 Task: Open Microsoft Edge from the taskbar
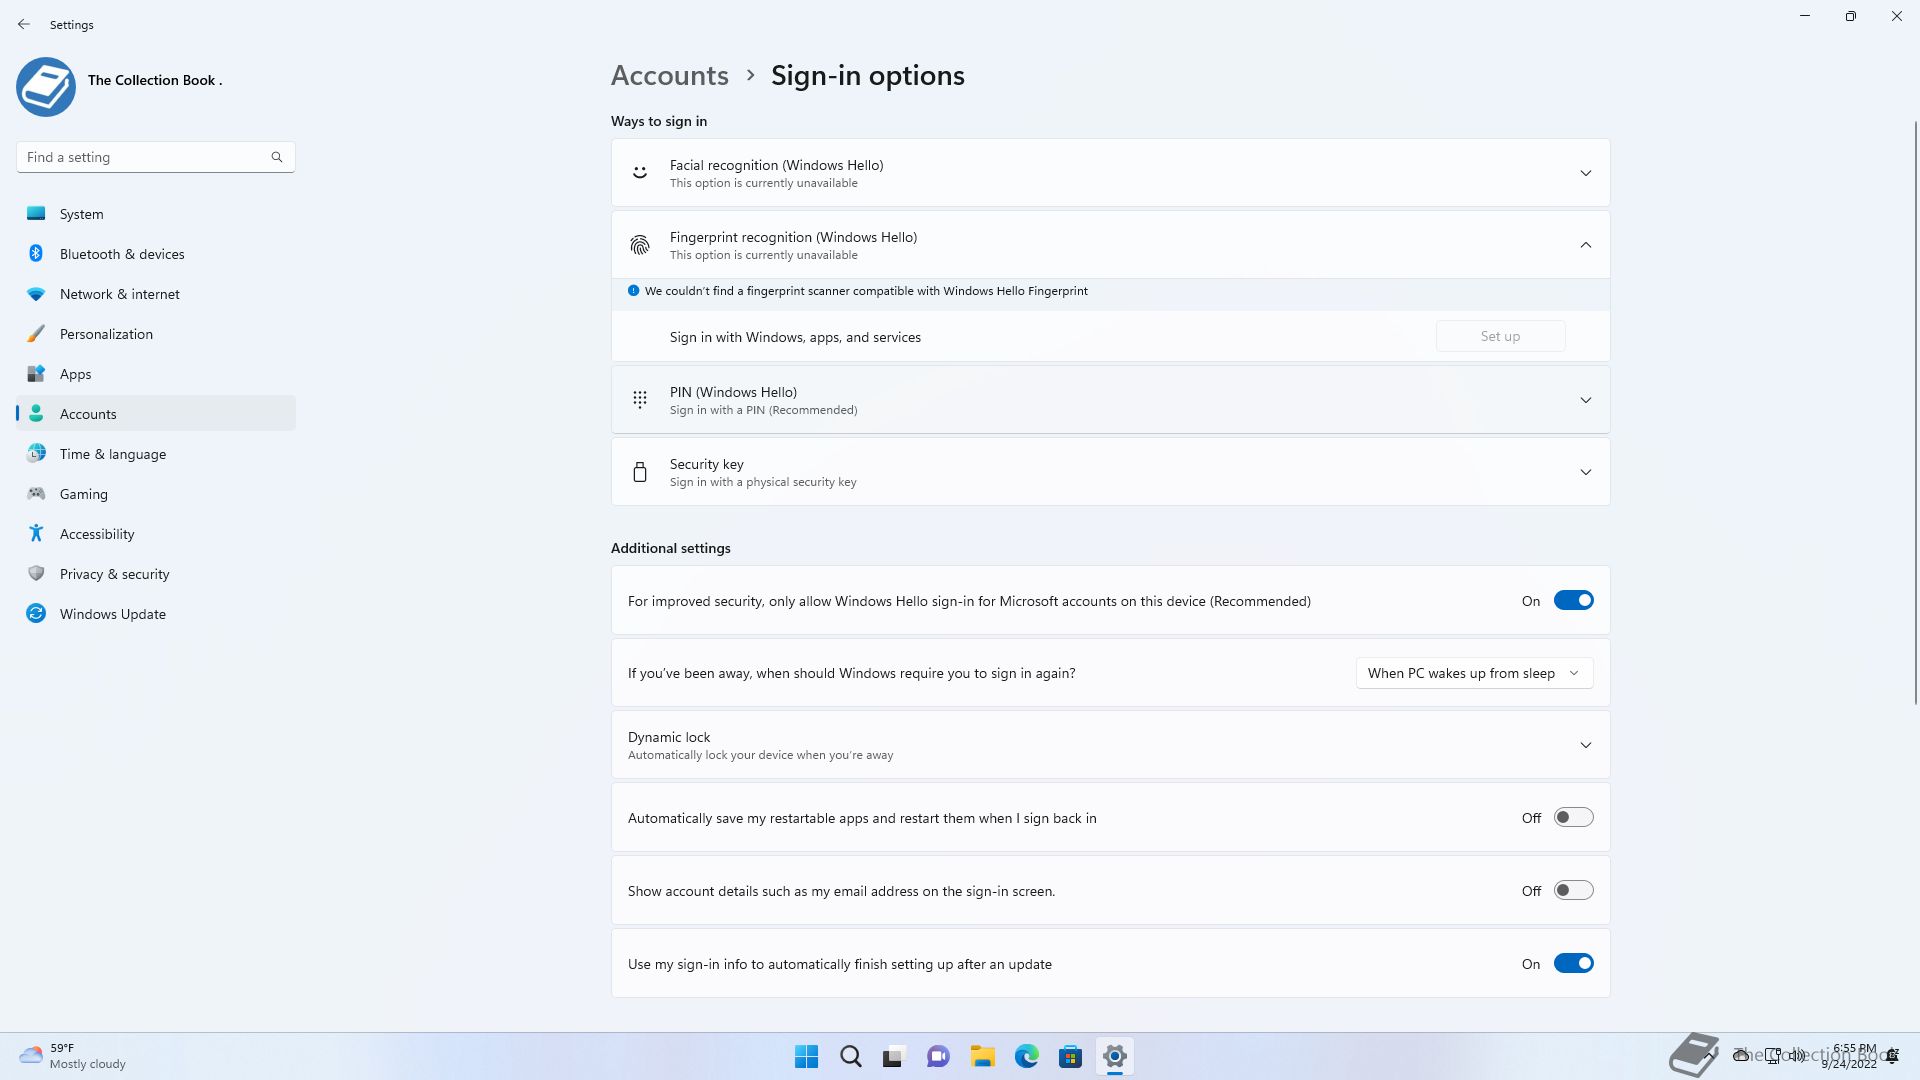pos(1026,1056)
